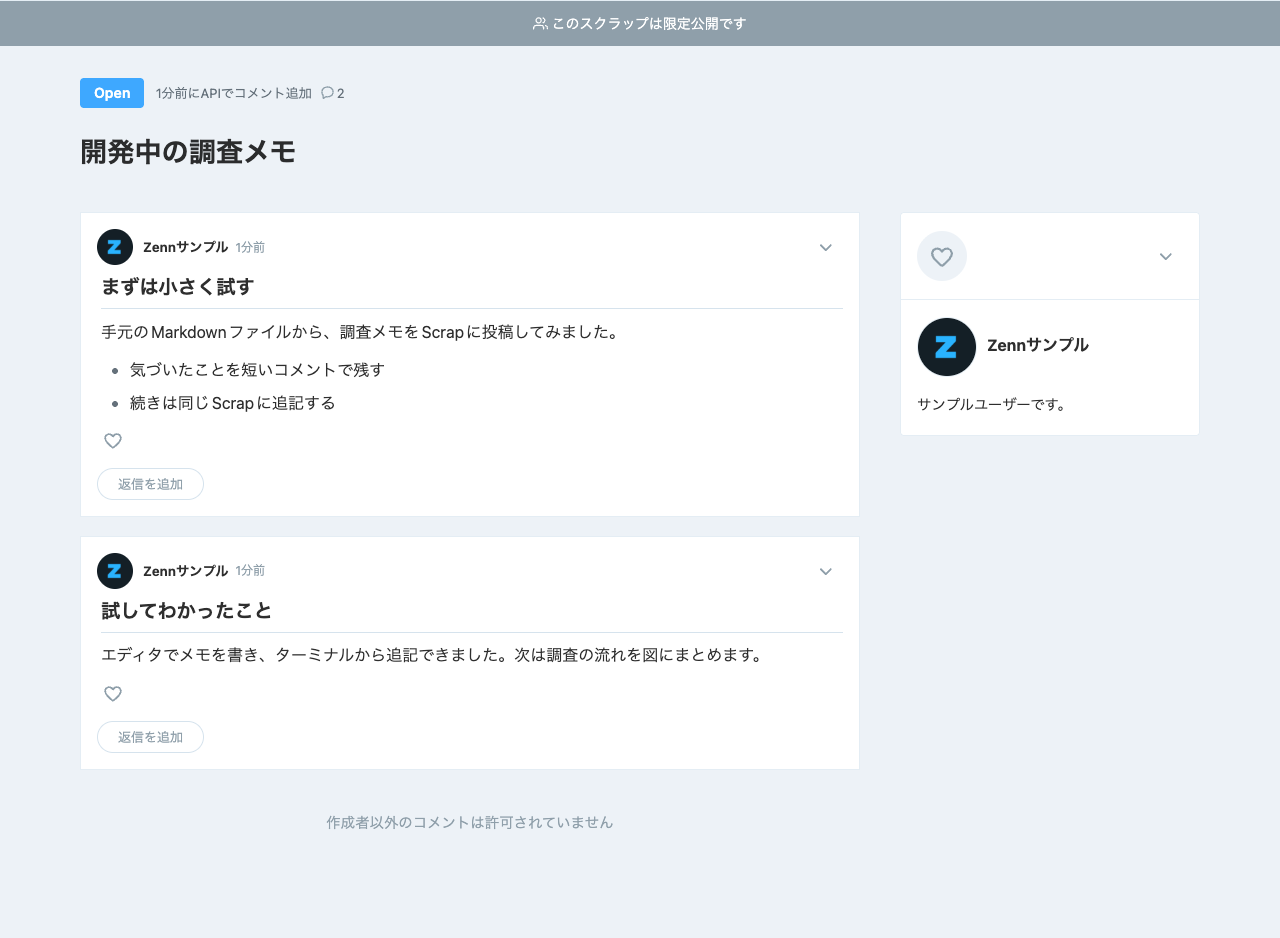Like the "まずは小さく試す" comment heart icon
Screen dimensions: 1280x938
pyautogui.click(x=113, y=441)
